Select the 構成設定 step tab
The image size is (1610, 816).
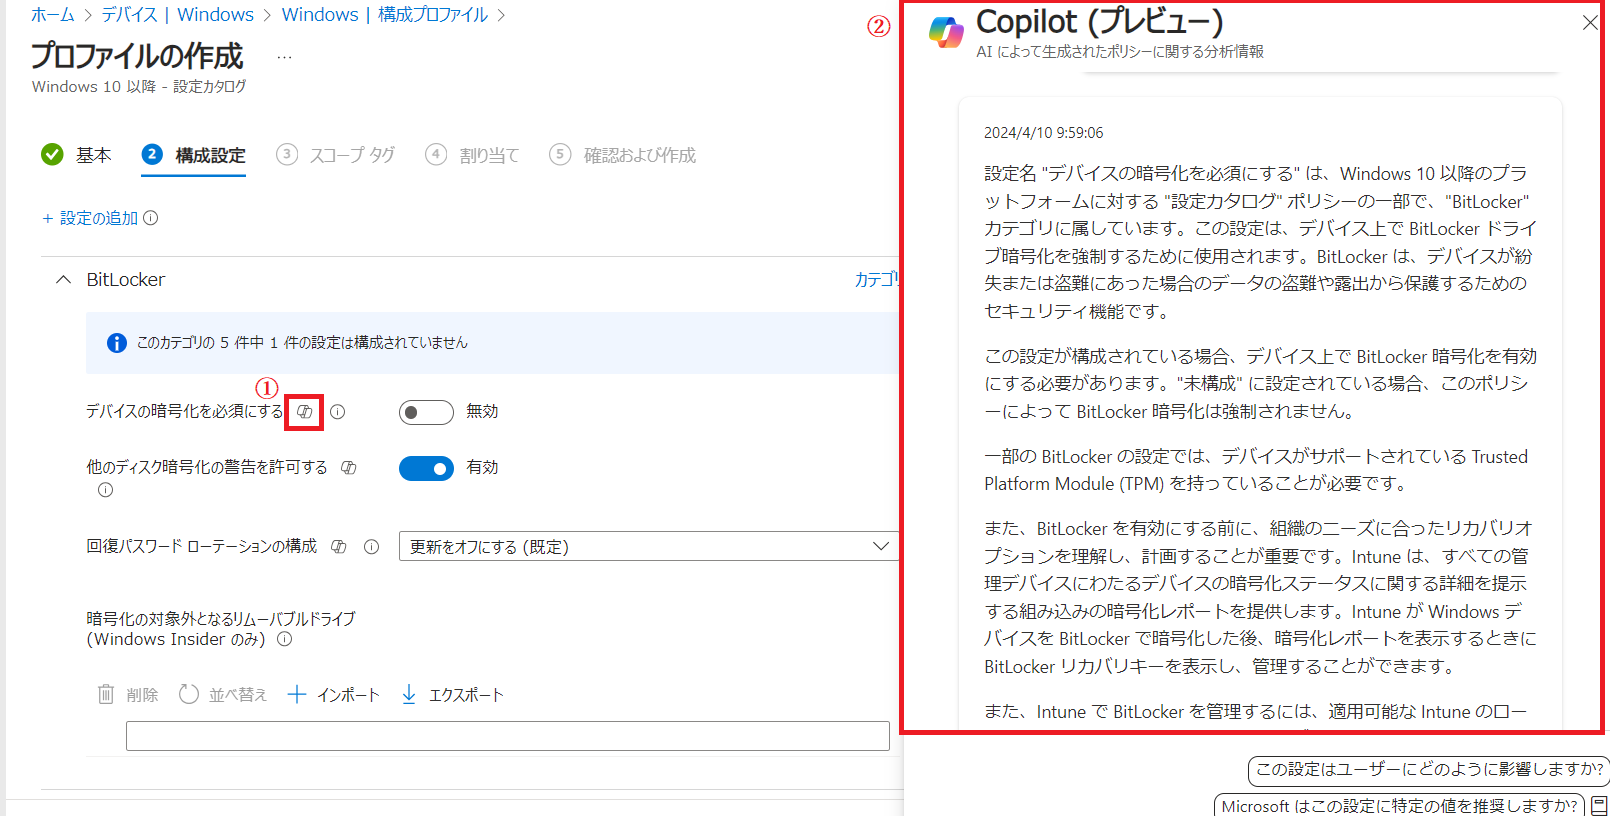coord(194,155)
